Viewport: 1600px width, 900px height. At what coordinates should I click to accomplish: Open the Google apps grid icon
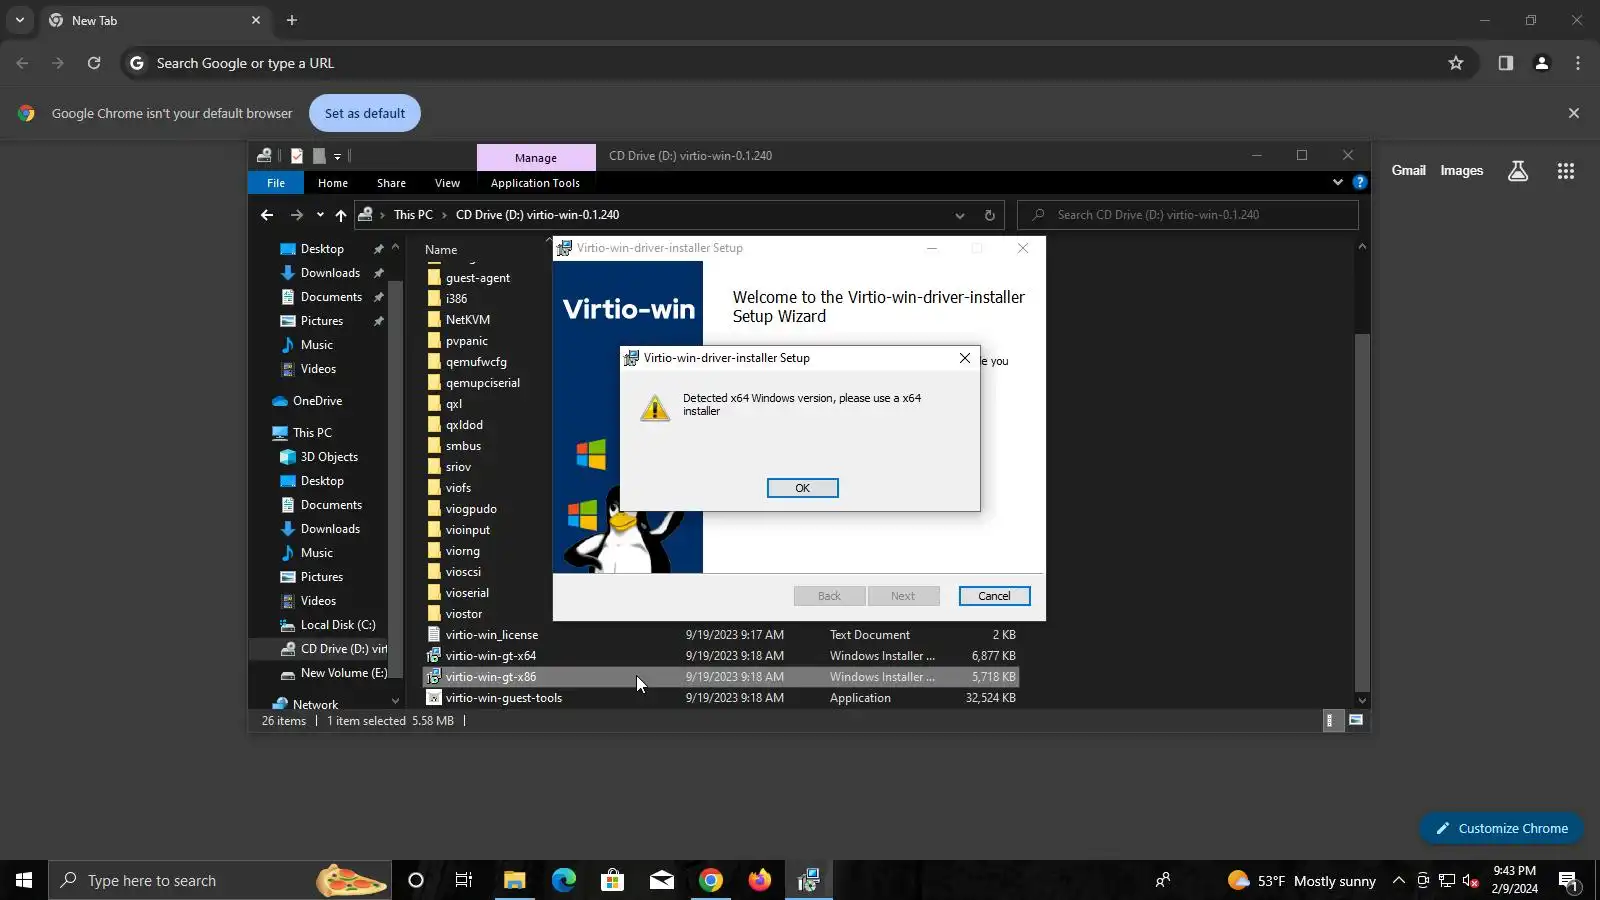pyautogui.click(x=1566, y=171)
